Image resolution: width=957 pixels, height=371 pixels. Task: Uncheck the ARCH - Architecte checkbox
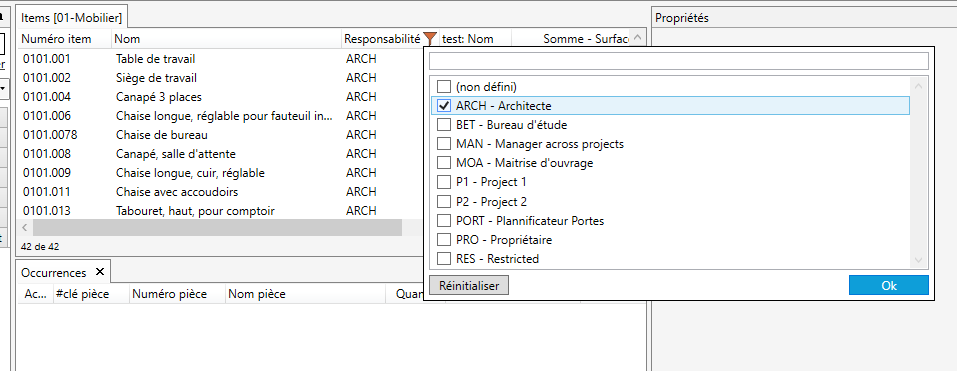[444, 106]
